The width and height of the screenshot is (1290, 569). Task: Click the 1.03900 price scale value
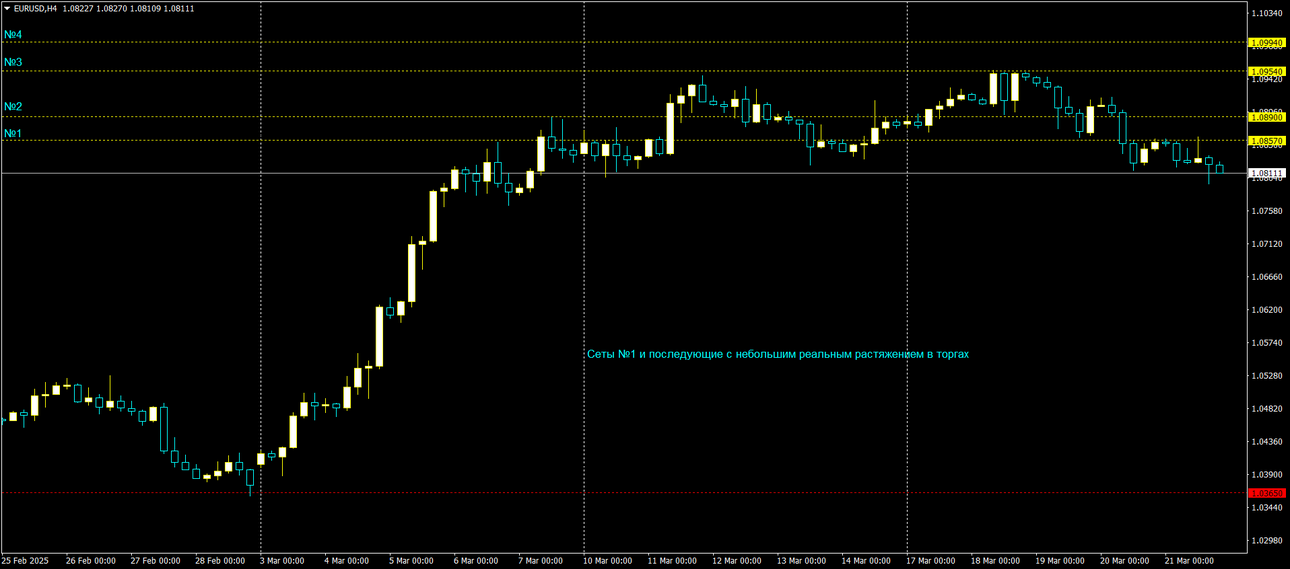click(x=1268, y=475)
